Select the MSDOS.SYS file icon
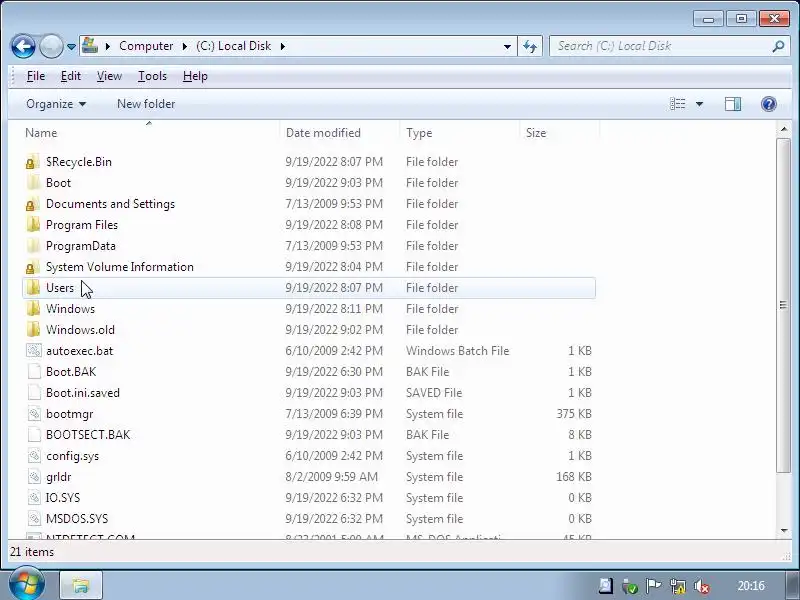 click(34, 518)
